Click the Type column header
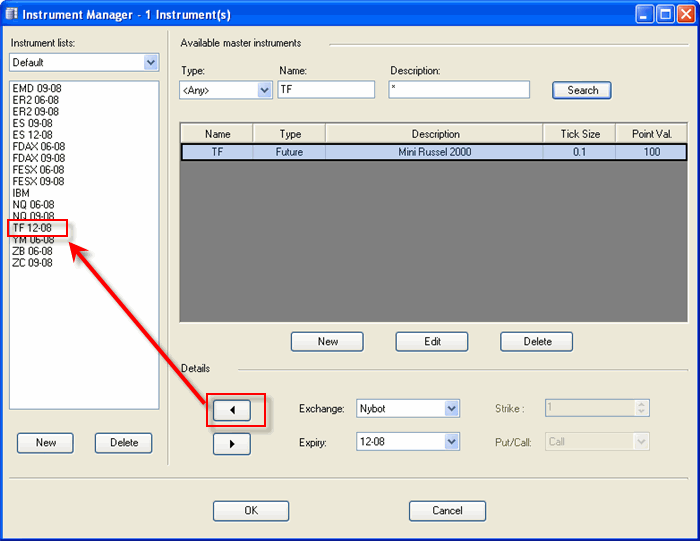The height and width of the screenshot is (541, 700). tap(290, 134)
